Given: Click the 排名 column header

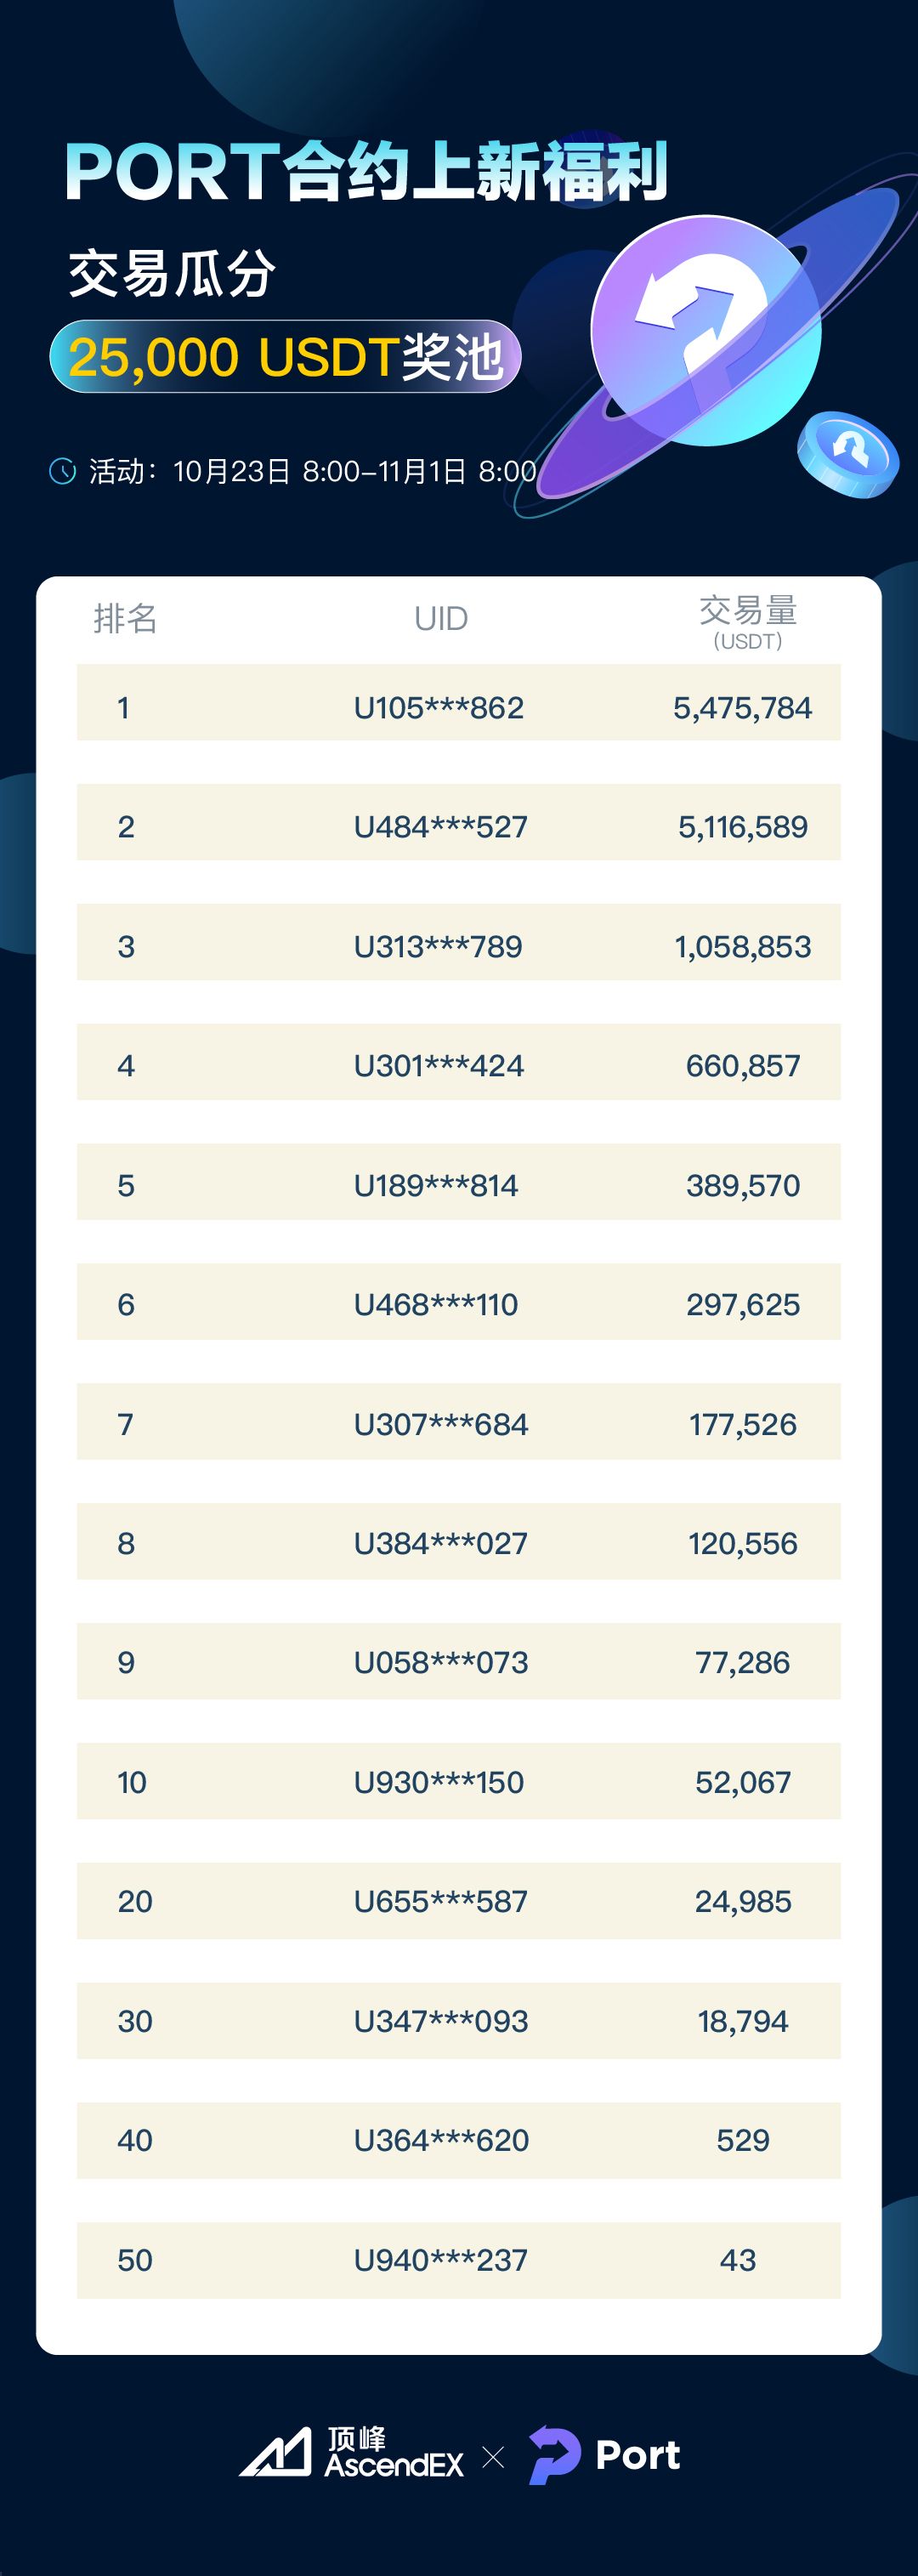Looking at the screenshot, I should (125, 618).
